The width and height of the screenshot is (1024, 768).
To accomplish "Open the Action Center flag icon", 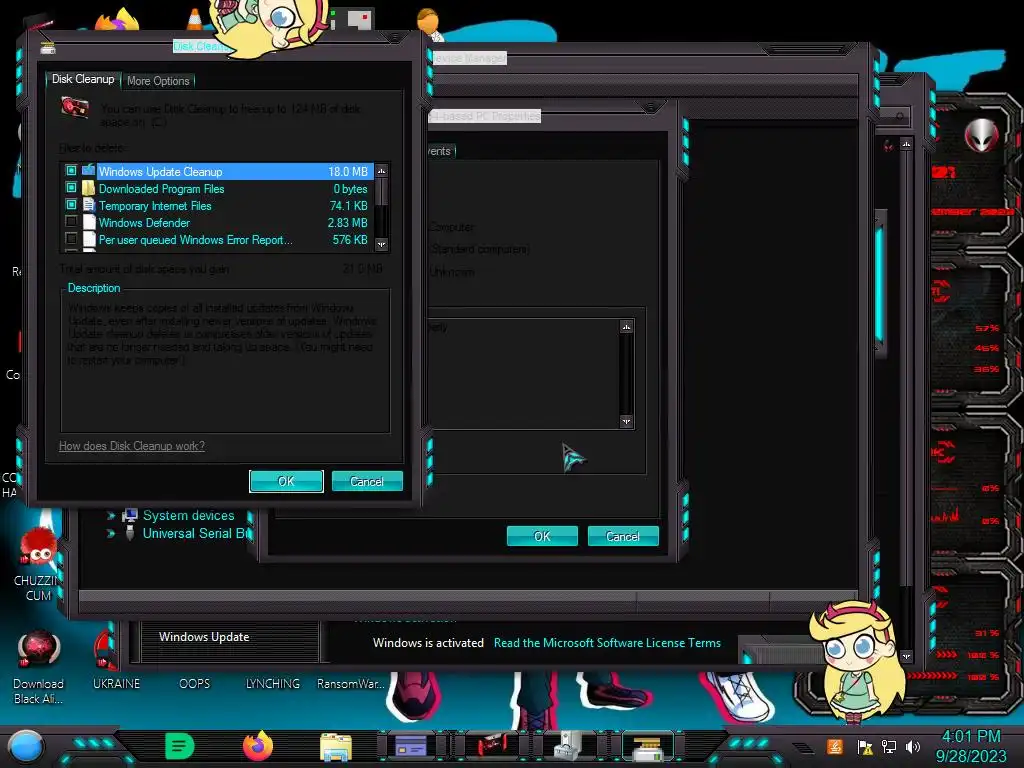I will (x=865, y=747).
